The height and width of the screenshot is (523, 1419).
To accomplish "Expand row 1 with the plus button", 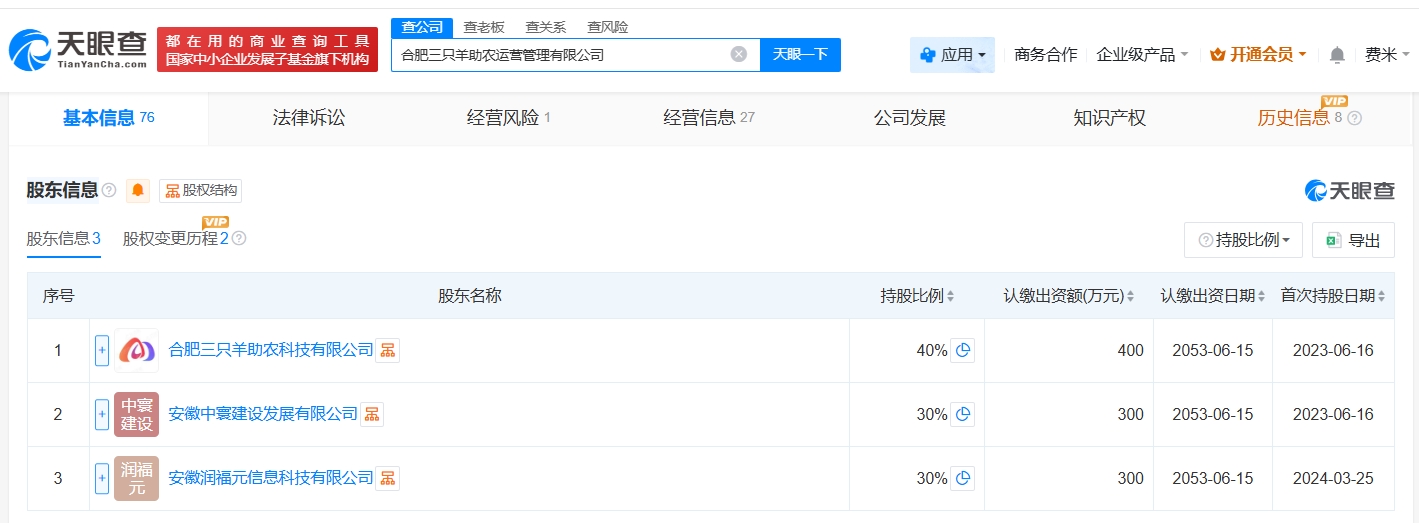I will click(102, 350).
